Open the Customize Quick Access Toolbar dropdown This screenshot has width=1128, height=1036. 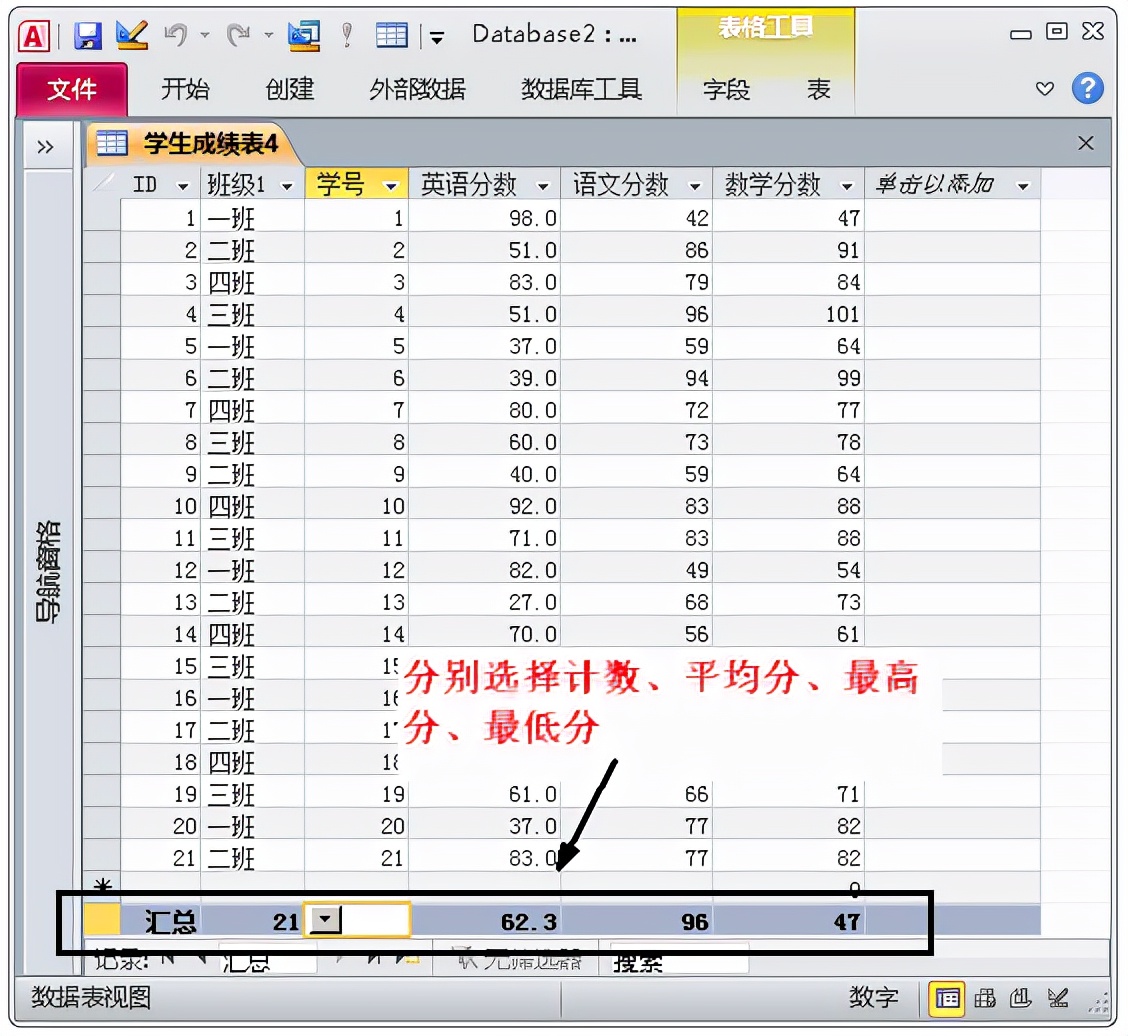tap(436, 35)
